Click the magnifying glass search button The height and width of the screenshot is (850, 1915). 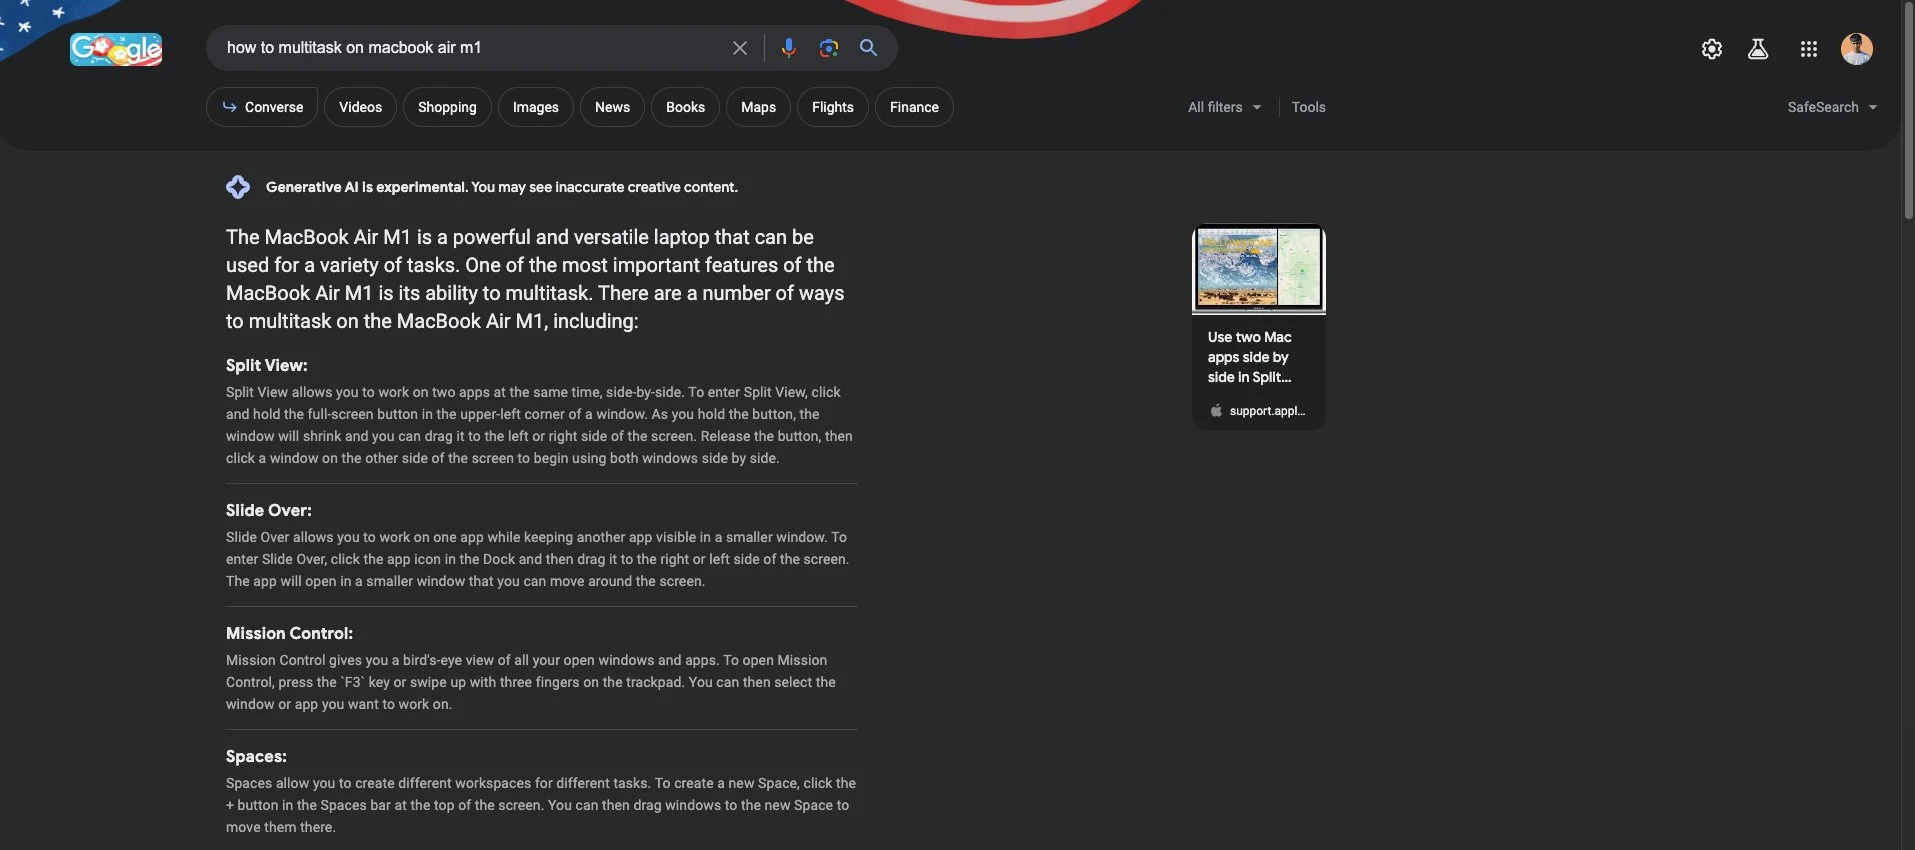[x=868, y=47]
